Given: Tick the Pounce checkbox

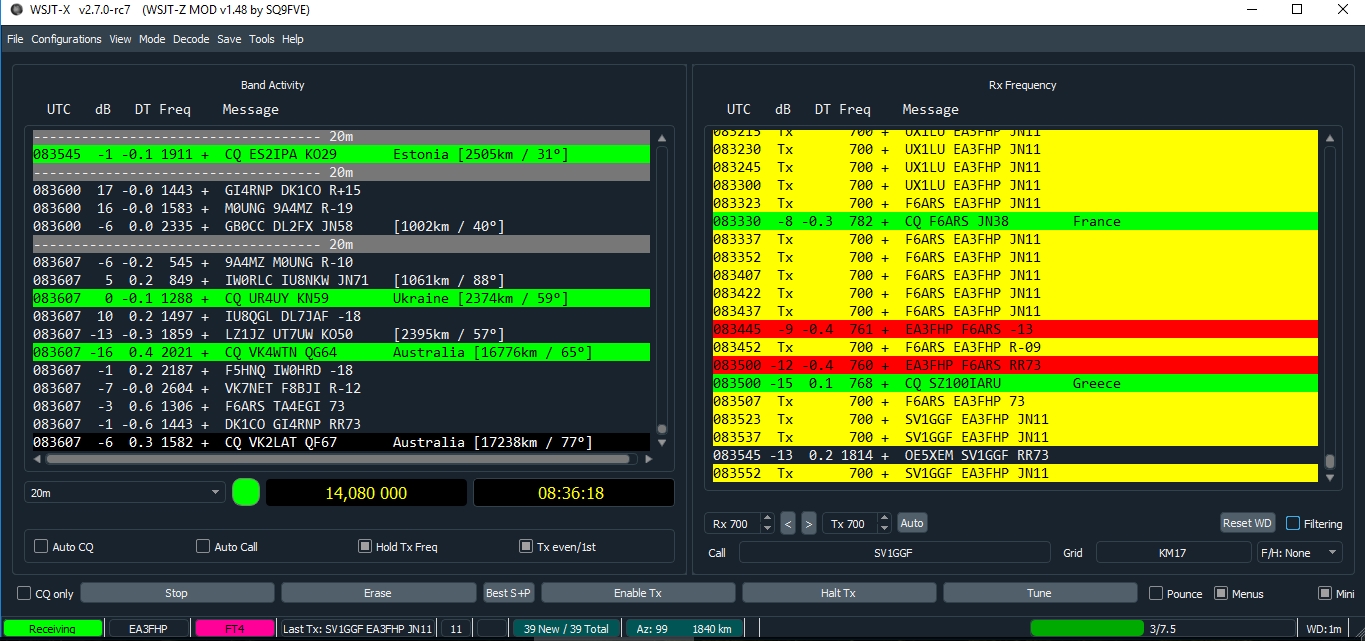Looking at the screenshot, I should (1156, 593).
